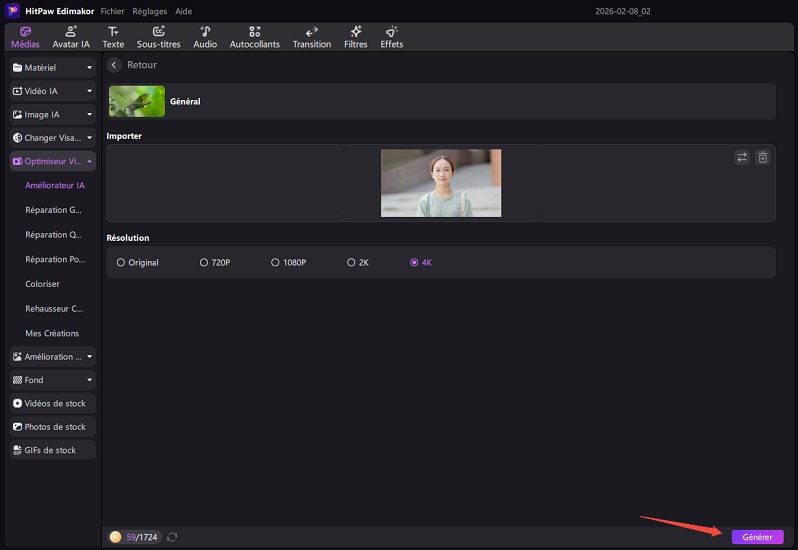Select Réparation Po... in sidebar

55,259
